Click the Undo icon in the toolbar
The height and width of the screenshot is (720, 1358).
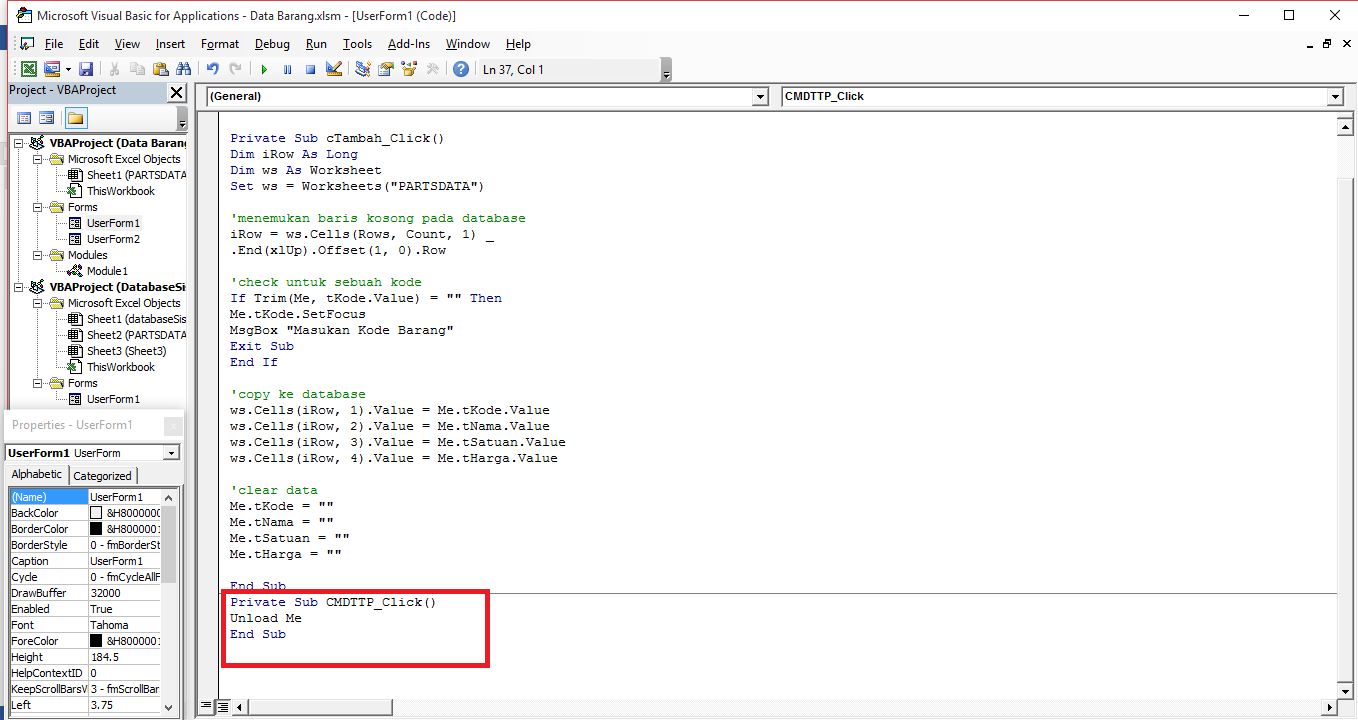pyautogui.click(x=212, y=68)
